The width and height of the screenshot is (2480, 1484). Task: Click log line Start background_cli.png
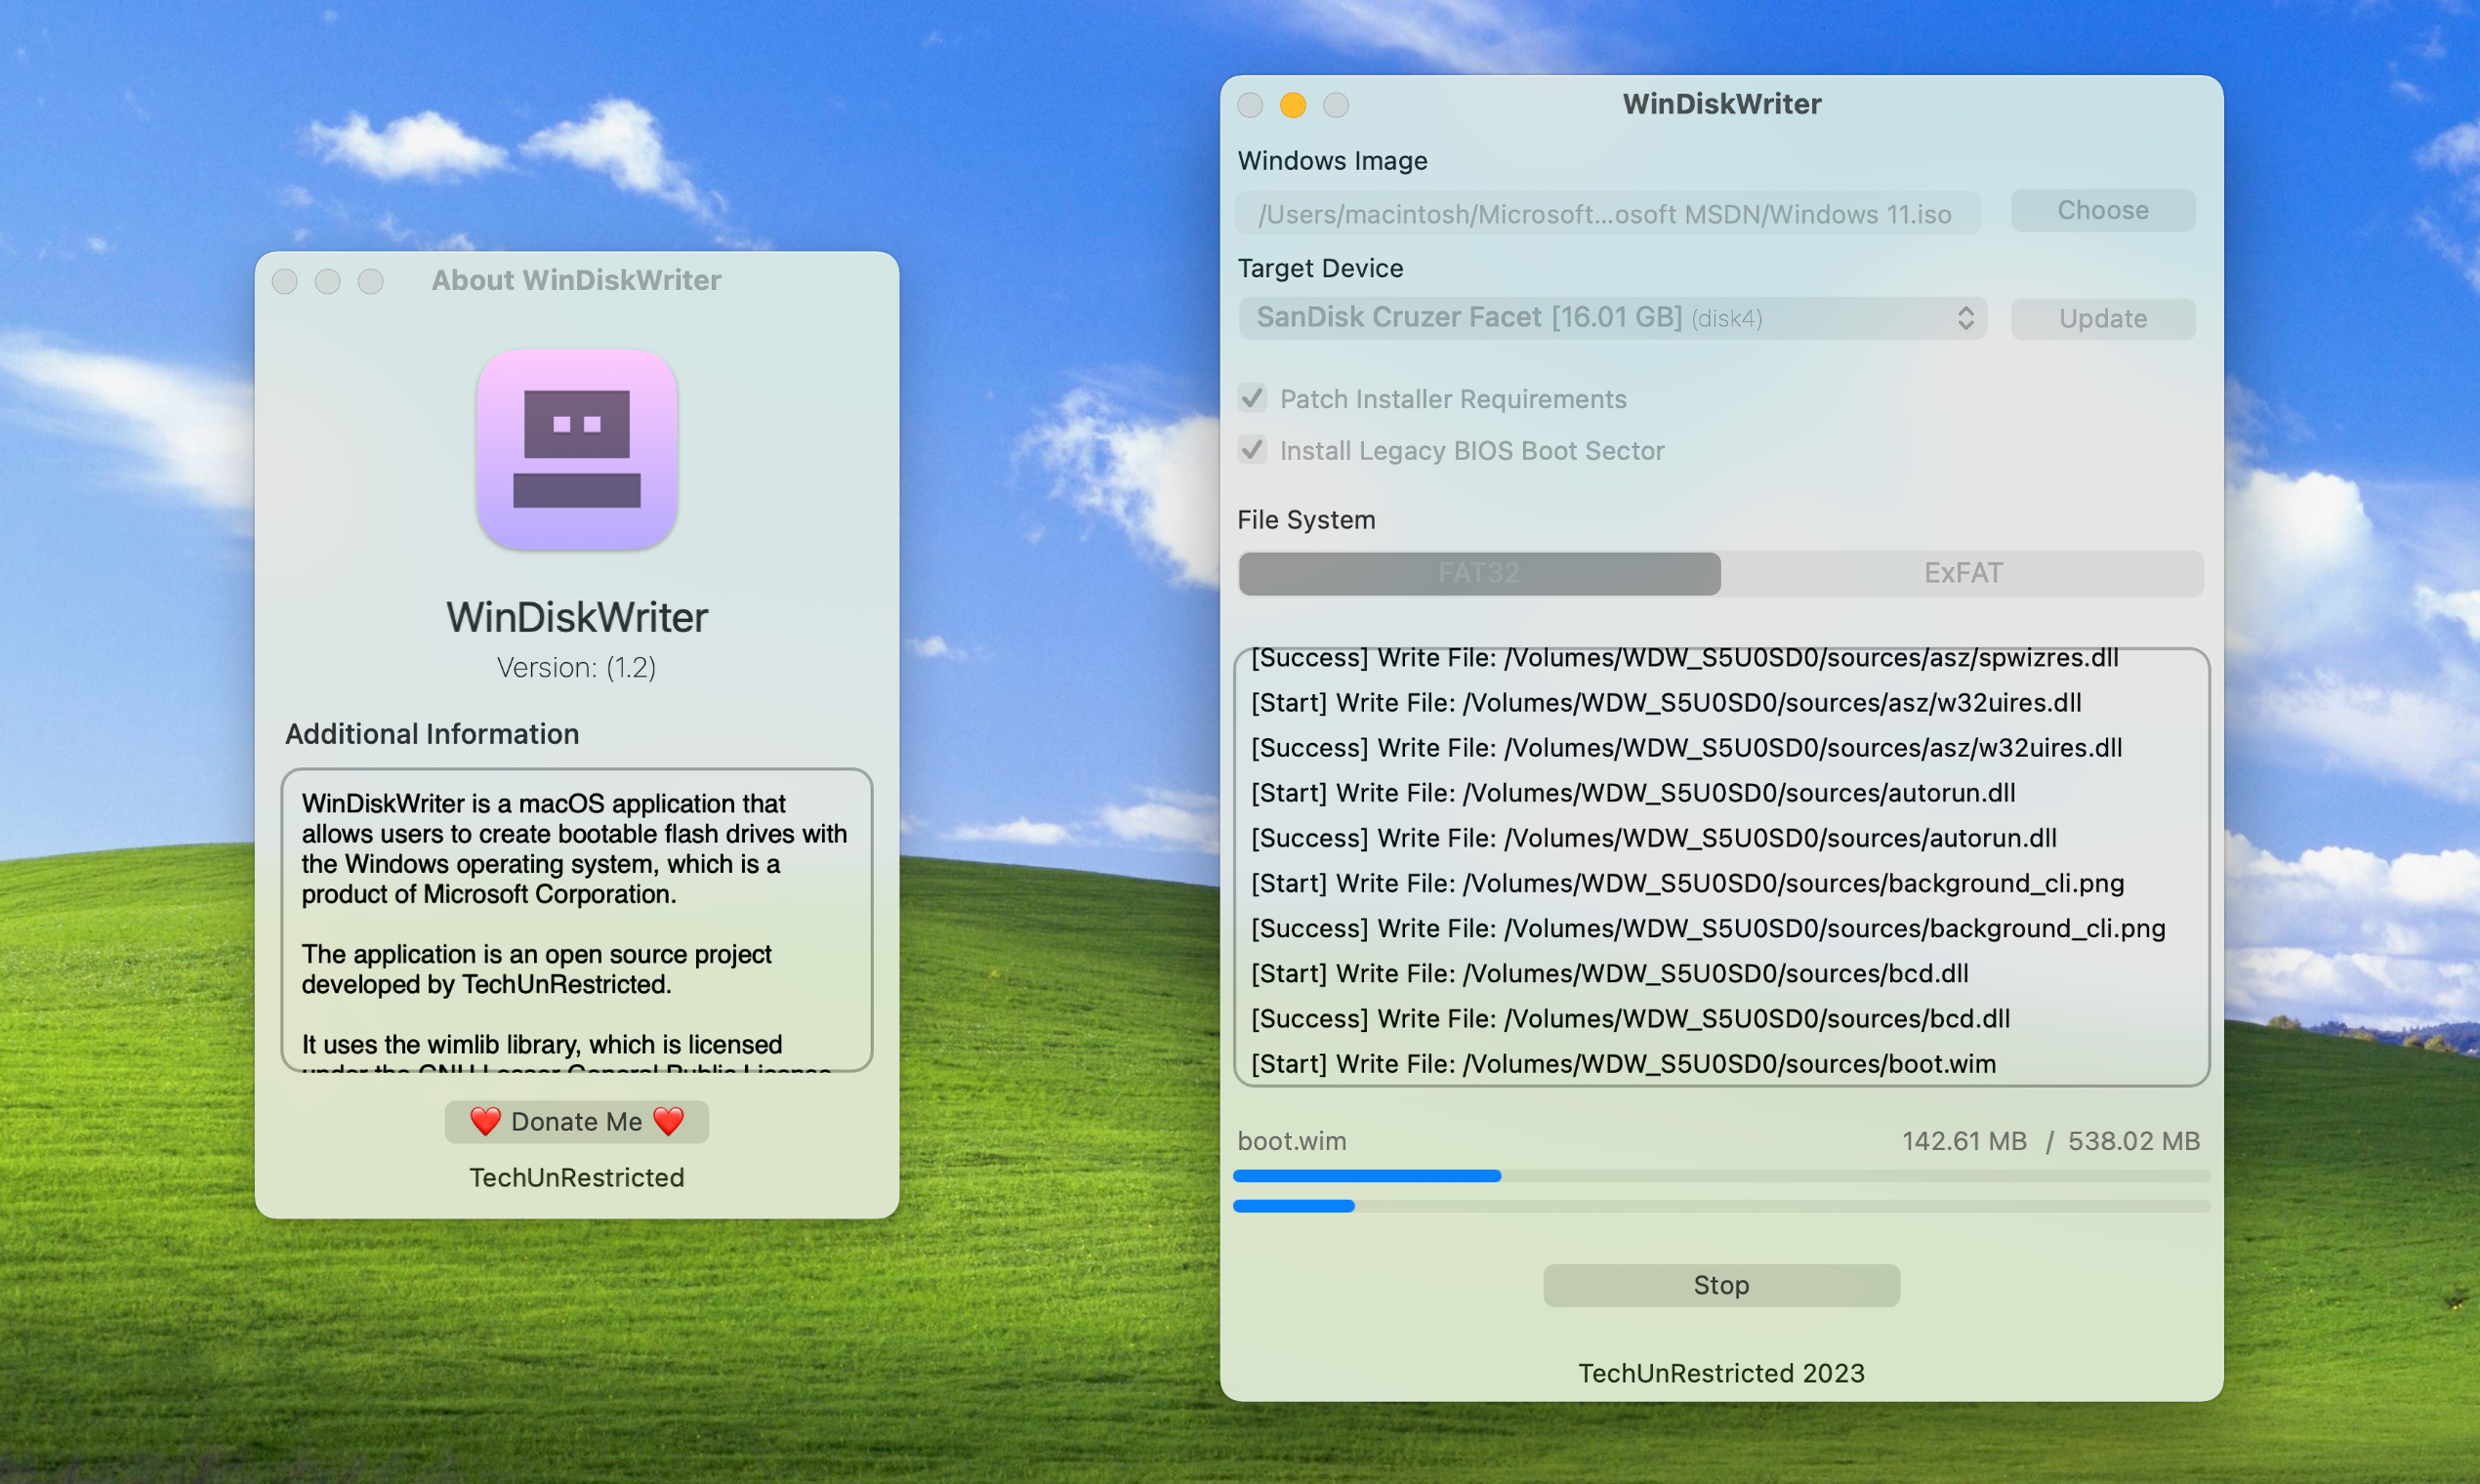click(x=1687, y=883)
